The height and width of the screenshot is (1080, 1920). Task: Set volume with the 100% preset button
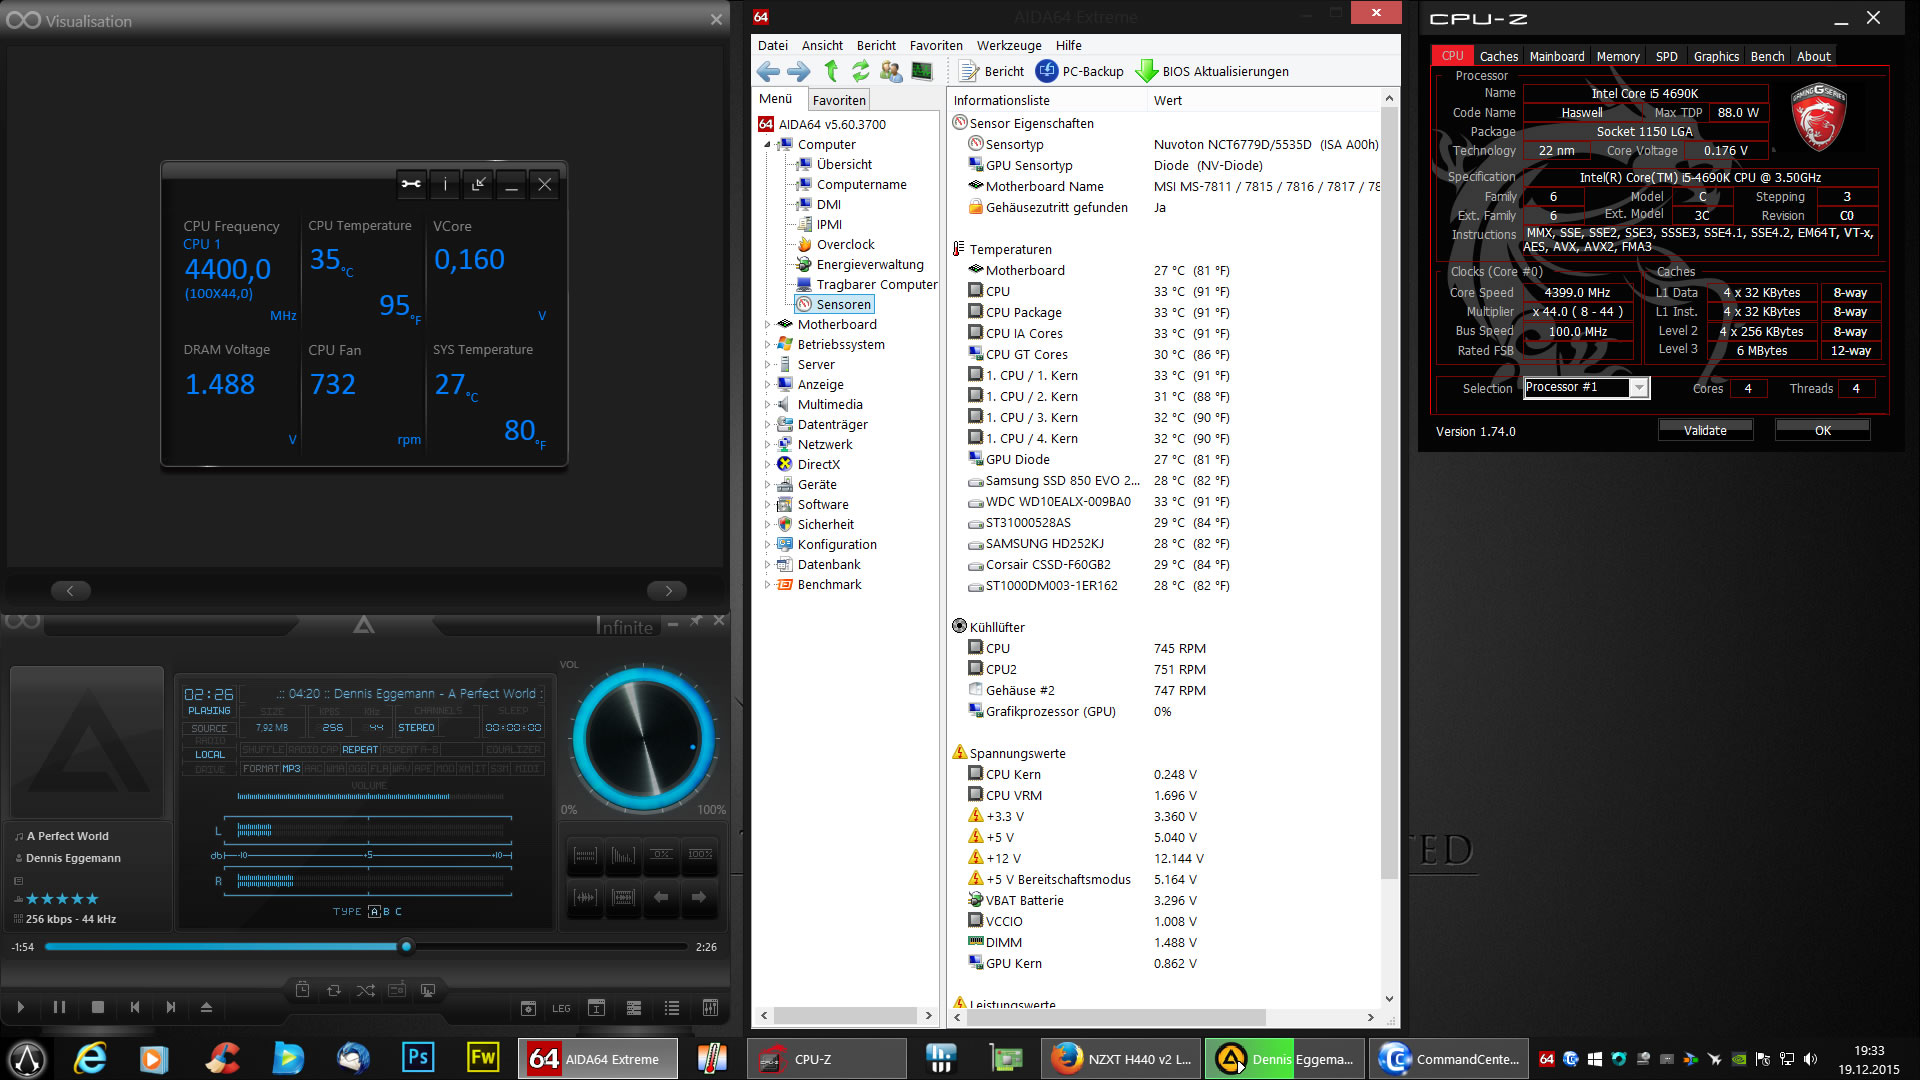(700, 854)
